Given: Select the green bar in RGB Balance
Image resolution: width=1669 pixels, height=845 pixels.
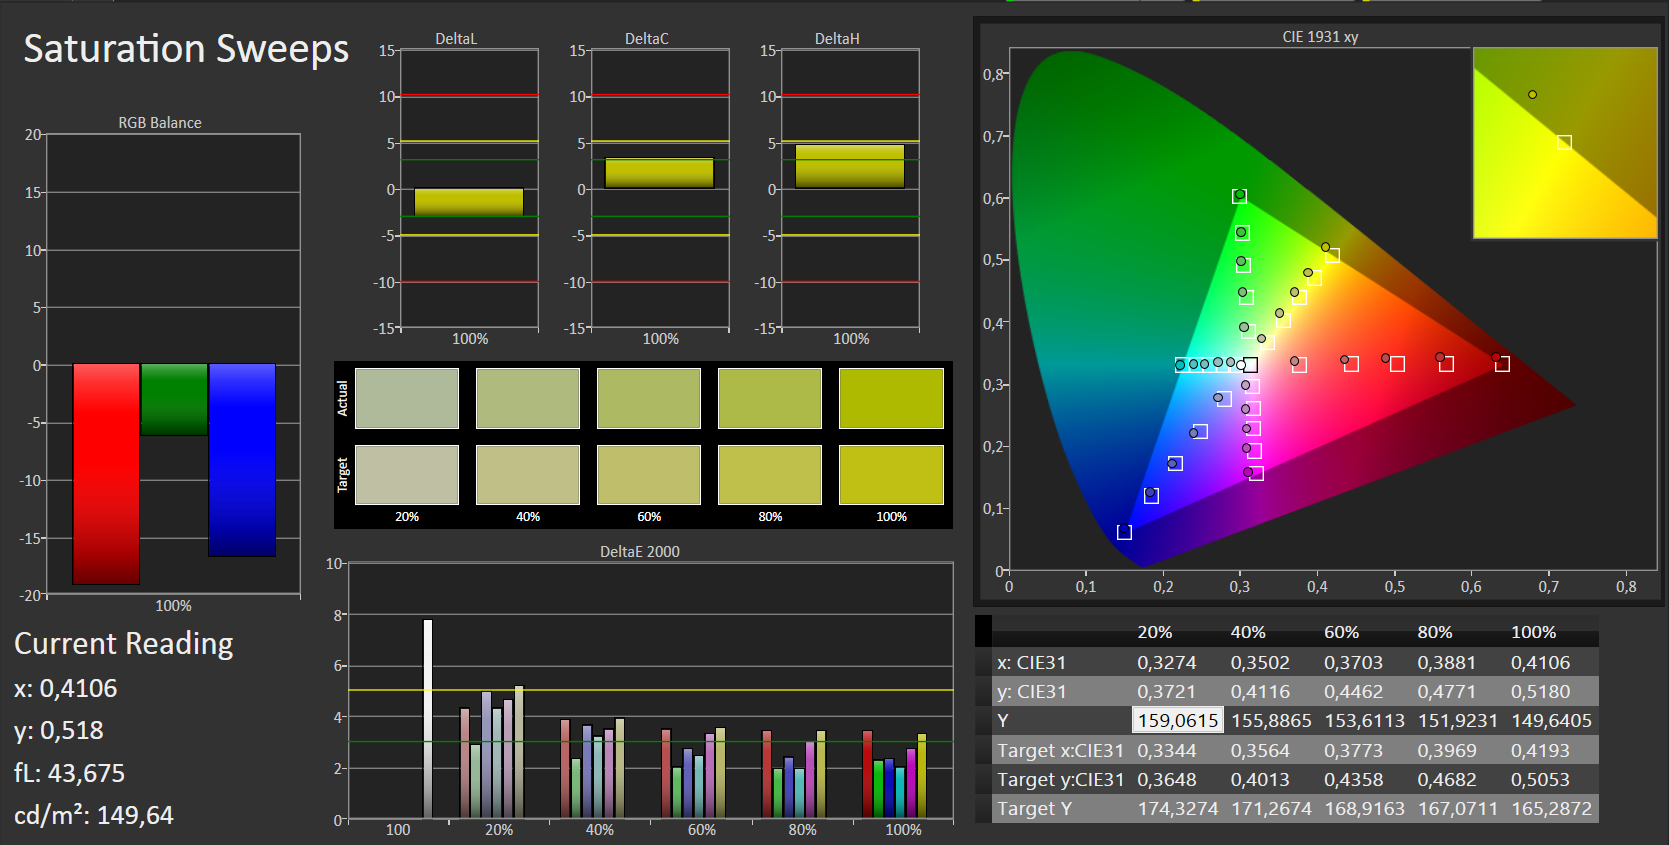Looking at the screenshot, I should (174, 399).
